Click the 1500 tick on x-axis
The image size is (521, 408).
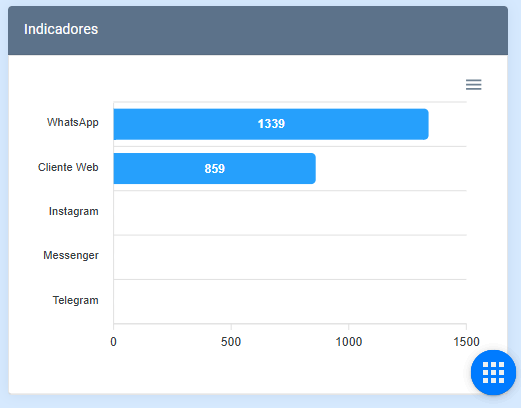466,342
